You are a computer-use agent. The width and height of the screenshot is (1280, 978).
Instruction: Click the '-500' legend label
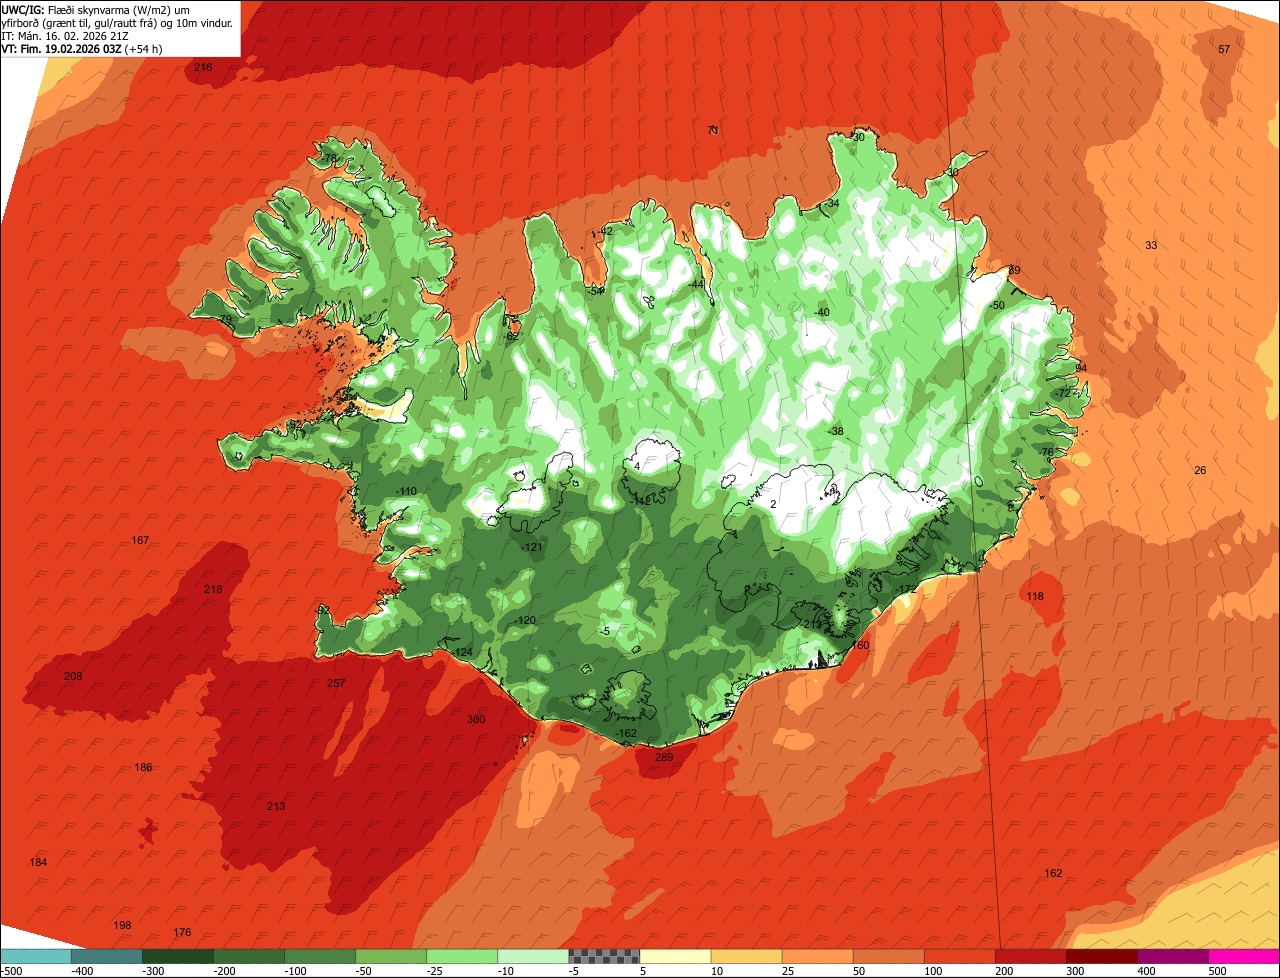(x=12, y=971)
